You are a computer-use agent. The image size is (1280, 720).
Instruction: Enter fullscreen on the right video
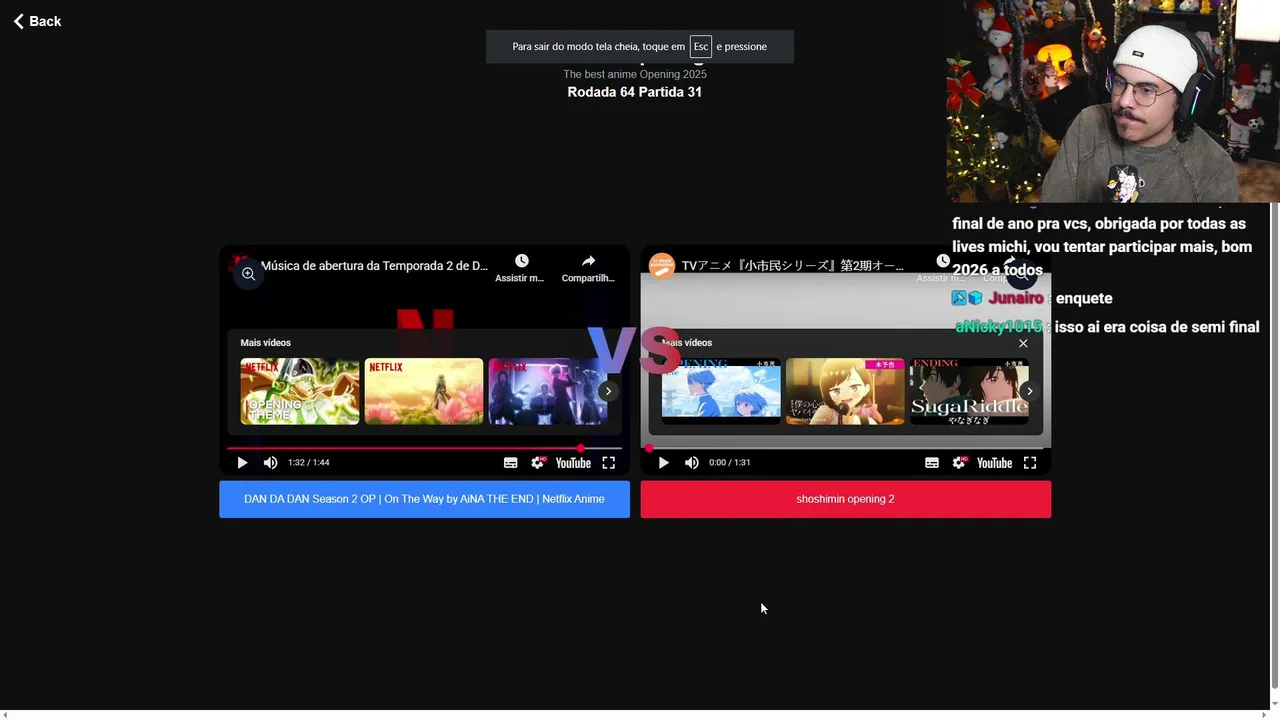click(x=1029, y=463)
